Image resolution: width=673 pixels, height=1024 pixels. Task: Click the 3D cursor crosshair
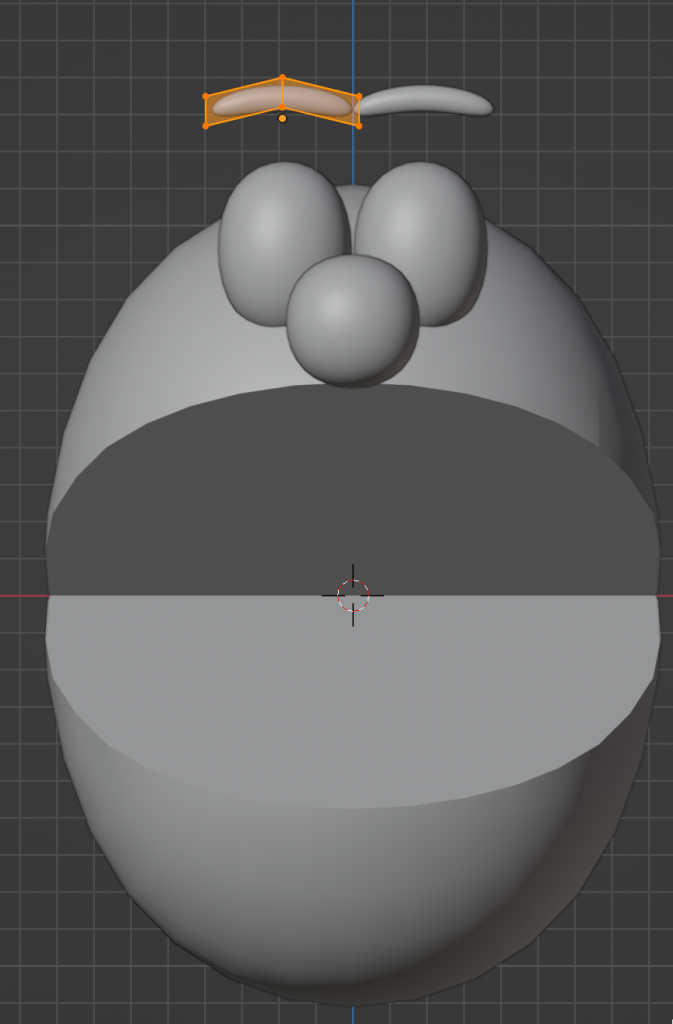353,596
